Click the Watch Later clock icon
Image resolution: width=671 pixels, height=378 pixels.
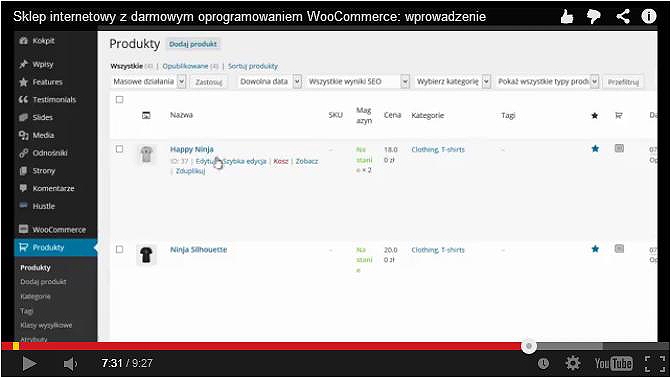tap(543, 364)
